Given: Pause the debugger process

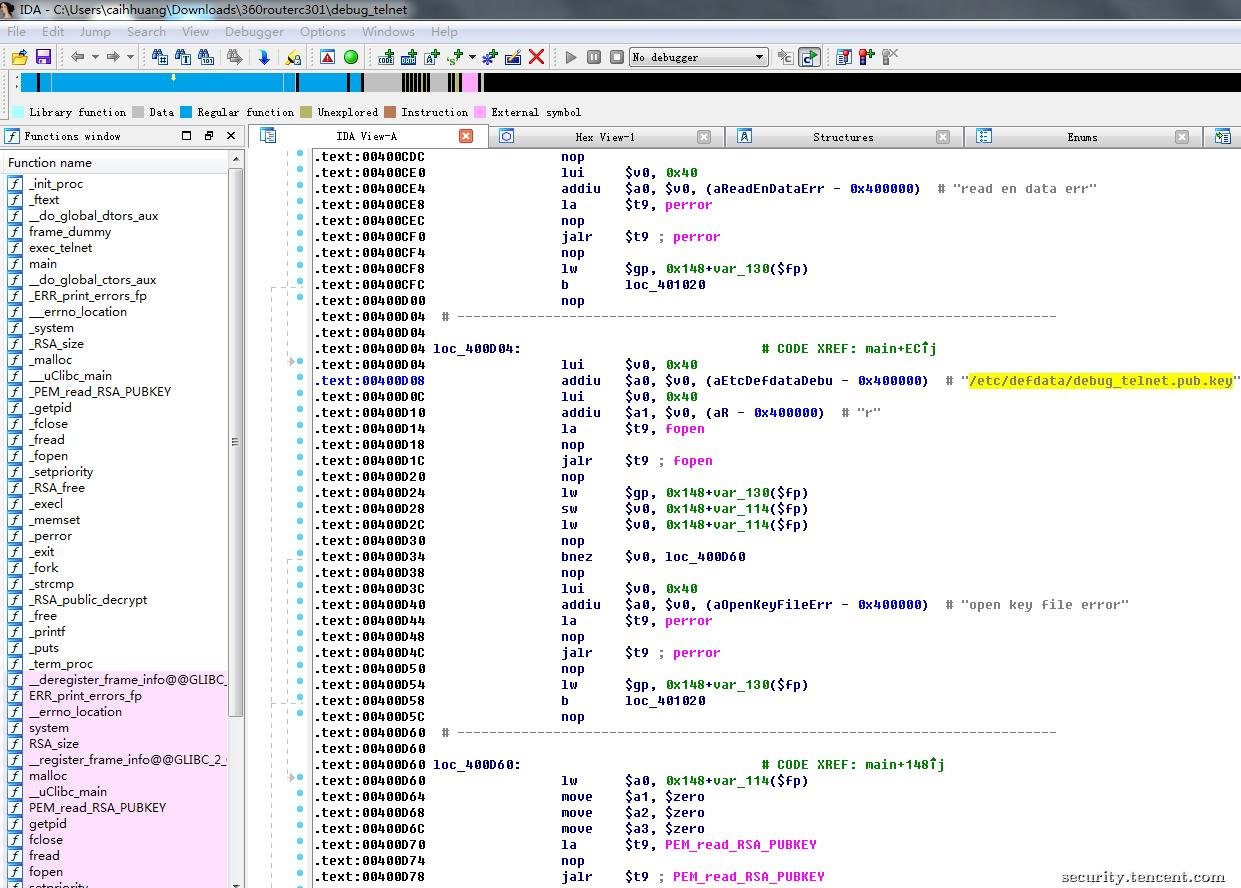Looking at the screenshot, I should pyautogui.click(x=594, y=57).
